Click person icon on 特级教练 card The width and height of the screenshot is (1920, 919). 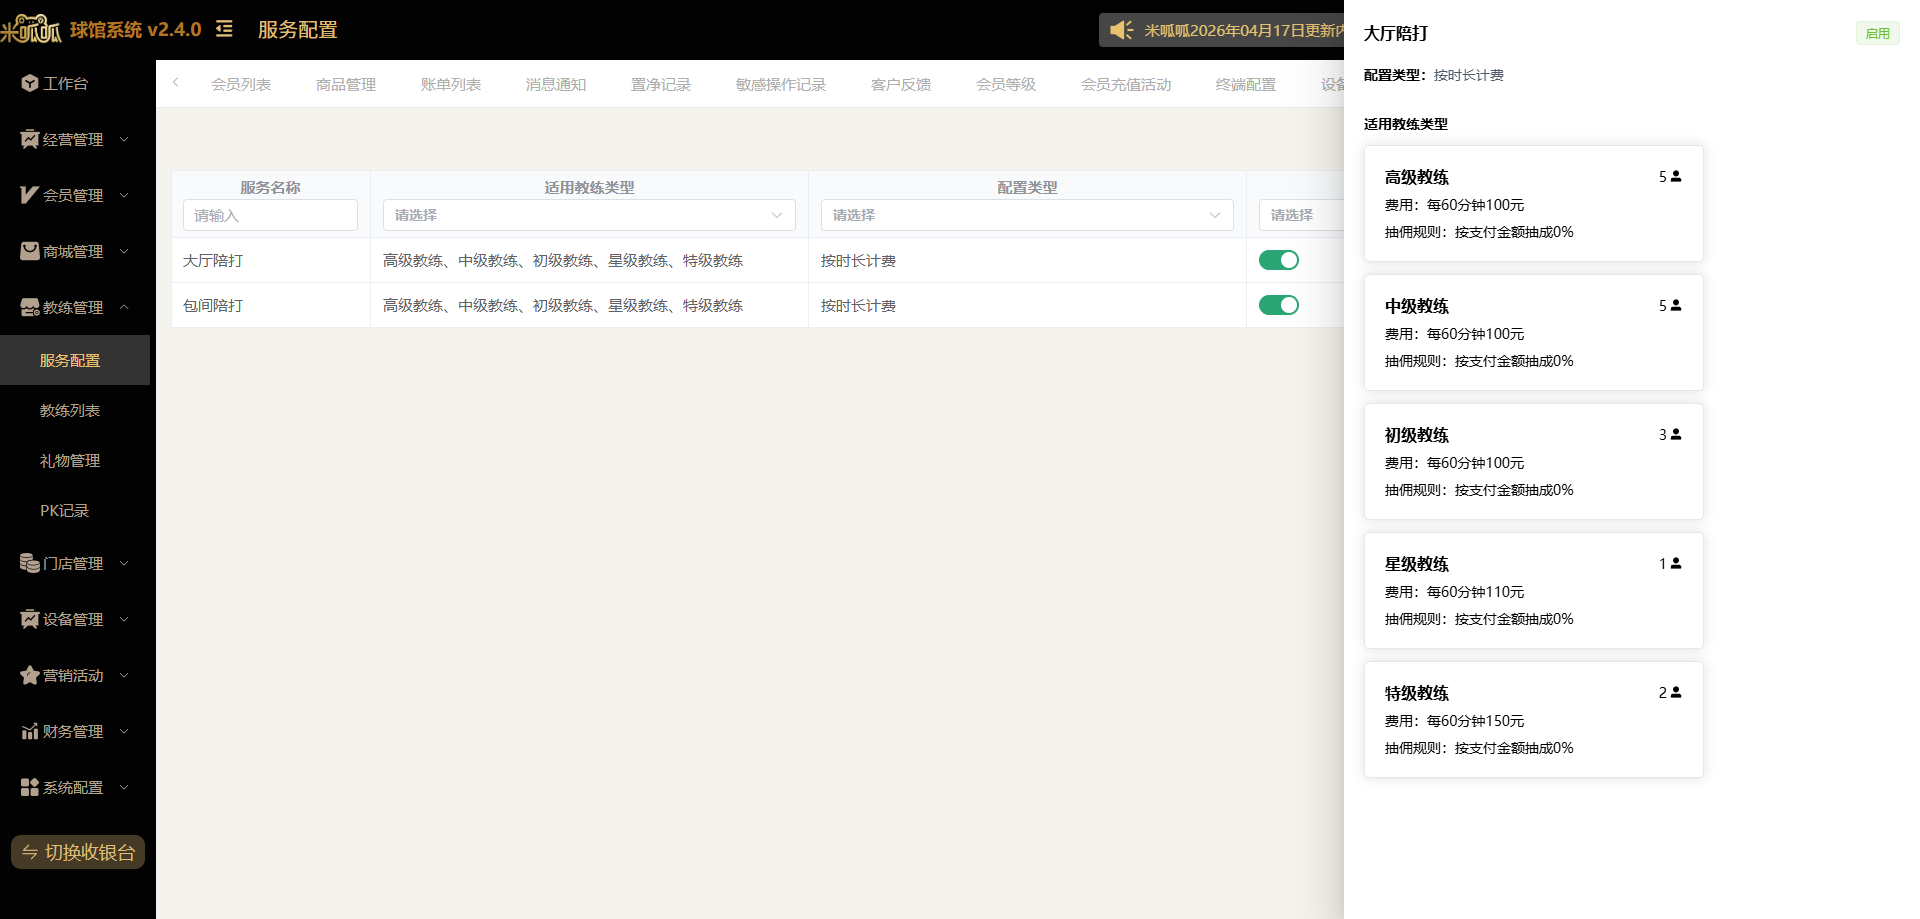point(1676,692)
